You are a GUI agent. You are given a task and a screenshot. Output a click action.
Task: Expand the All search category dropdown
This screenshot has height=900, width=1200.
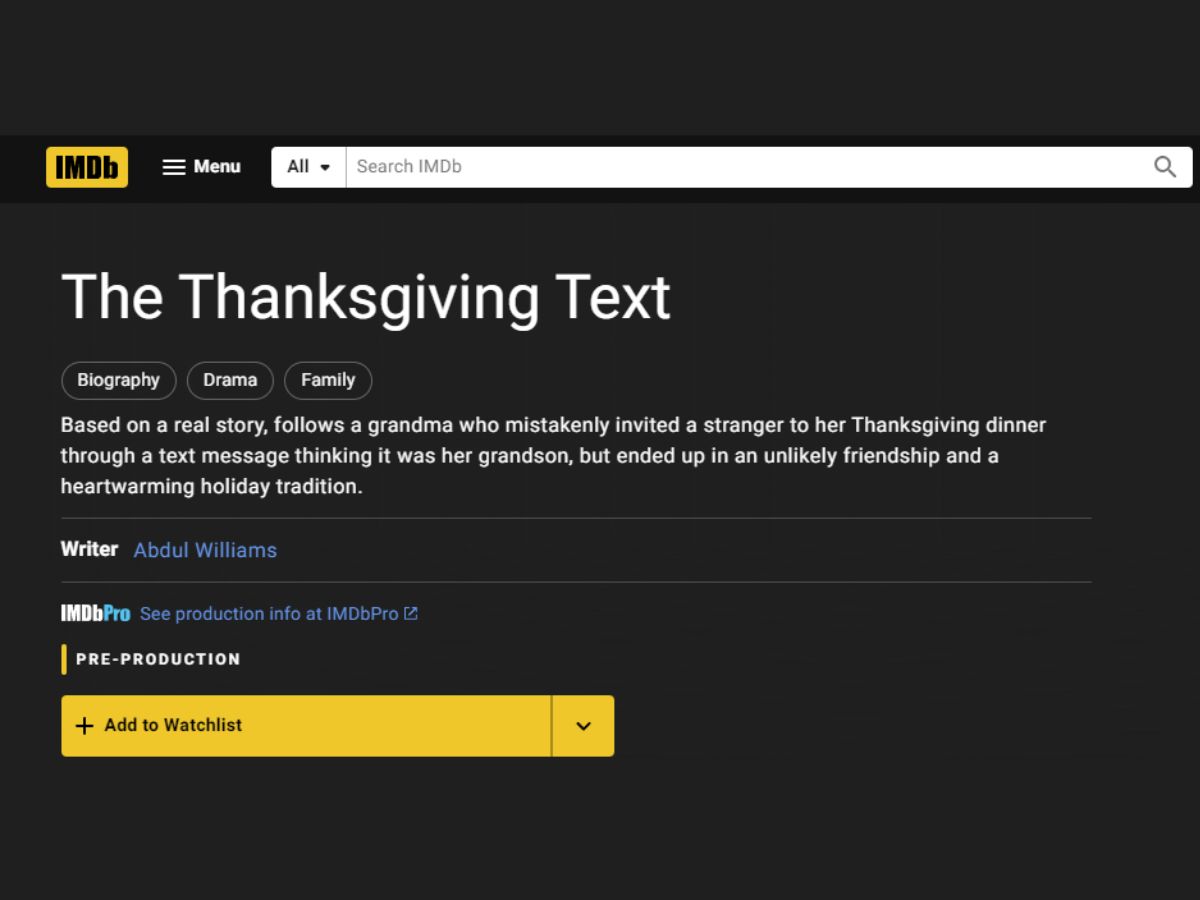308,167
